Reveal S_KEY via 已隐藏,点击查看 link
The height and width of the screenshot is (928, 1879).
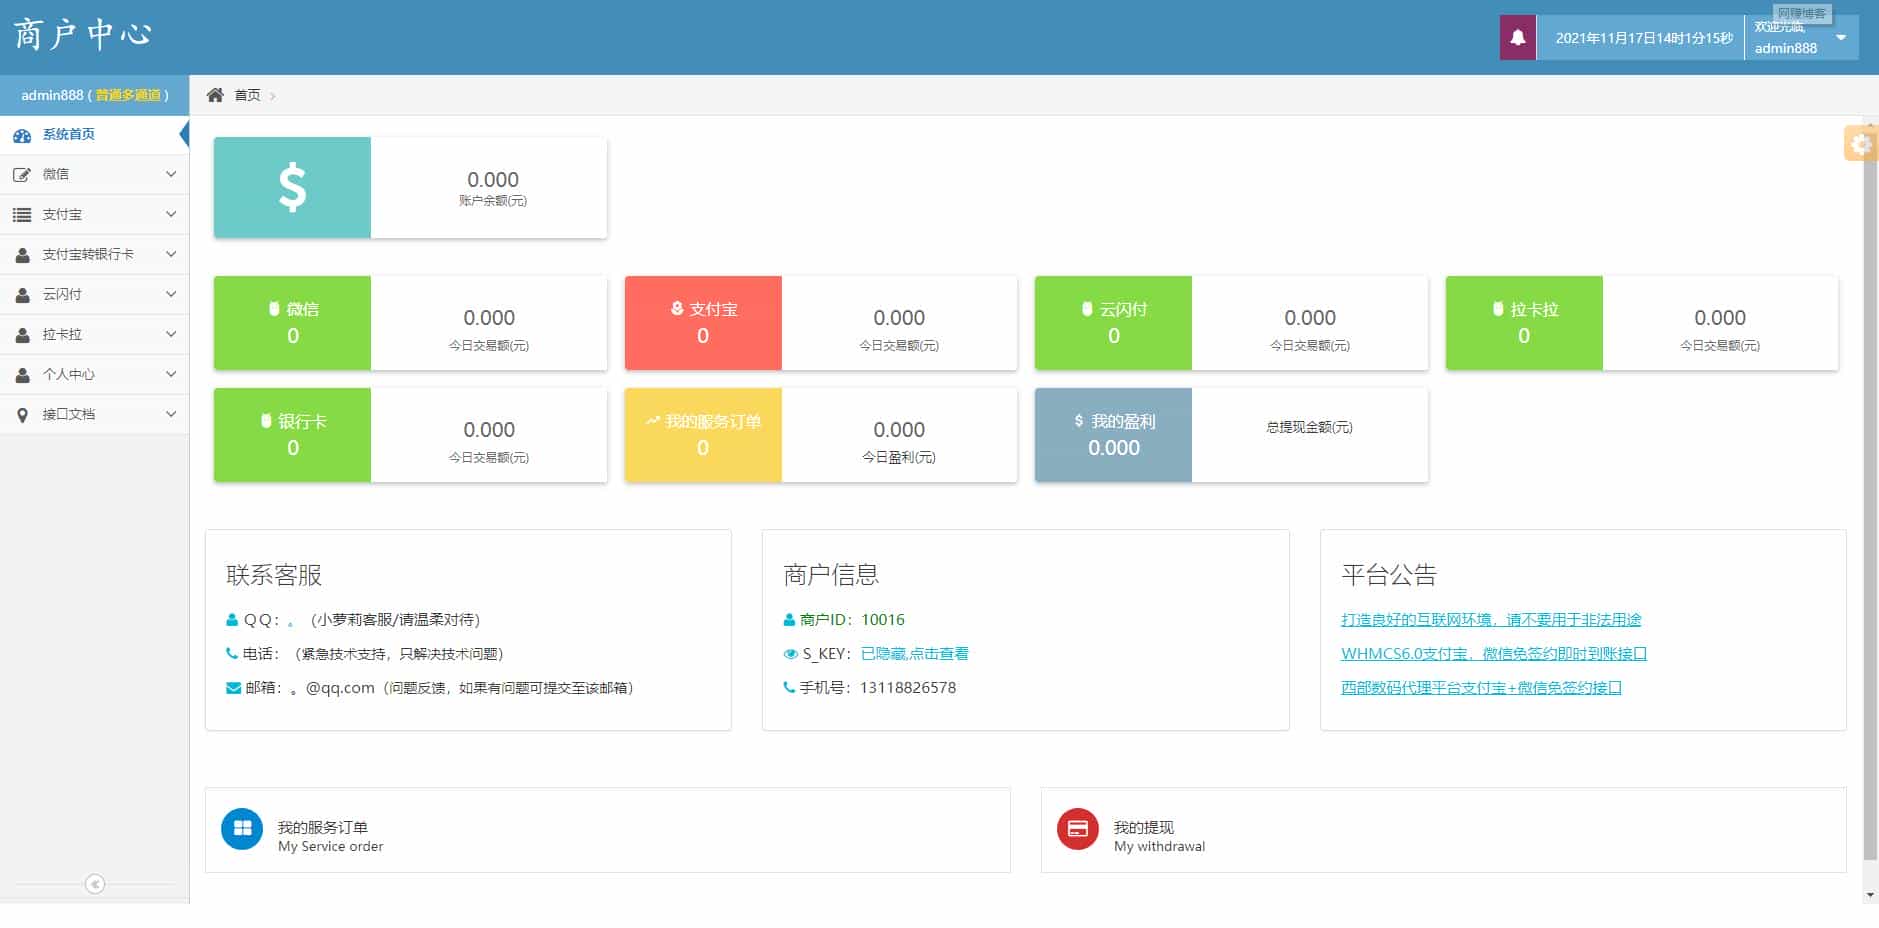pyautogui.click(x=914, y=654)
